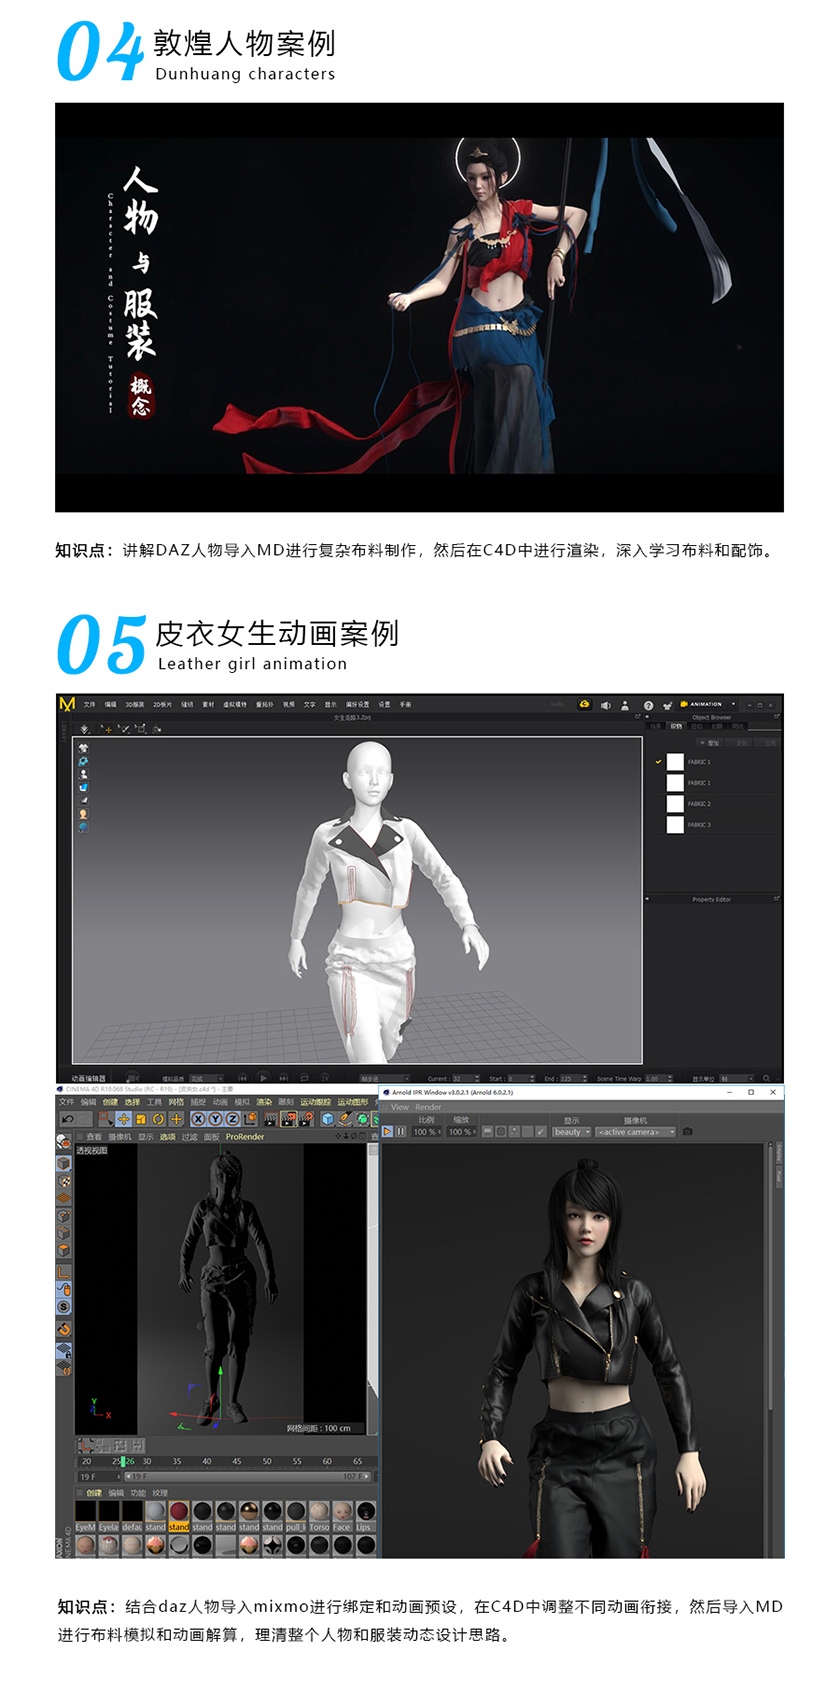Open the beauty display dropdown
The height and width of the screenshot is (1694, 840).
572,1132
